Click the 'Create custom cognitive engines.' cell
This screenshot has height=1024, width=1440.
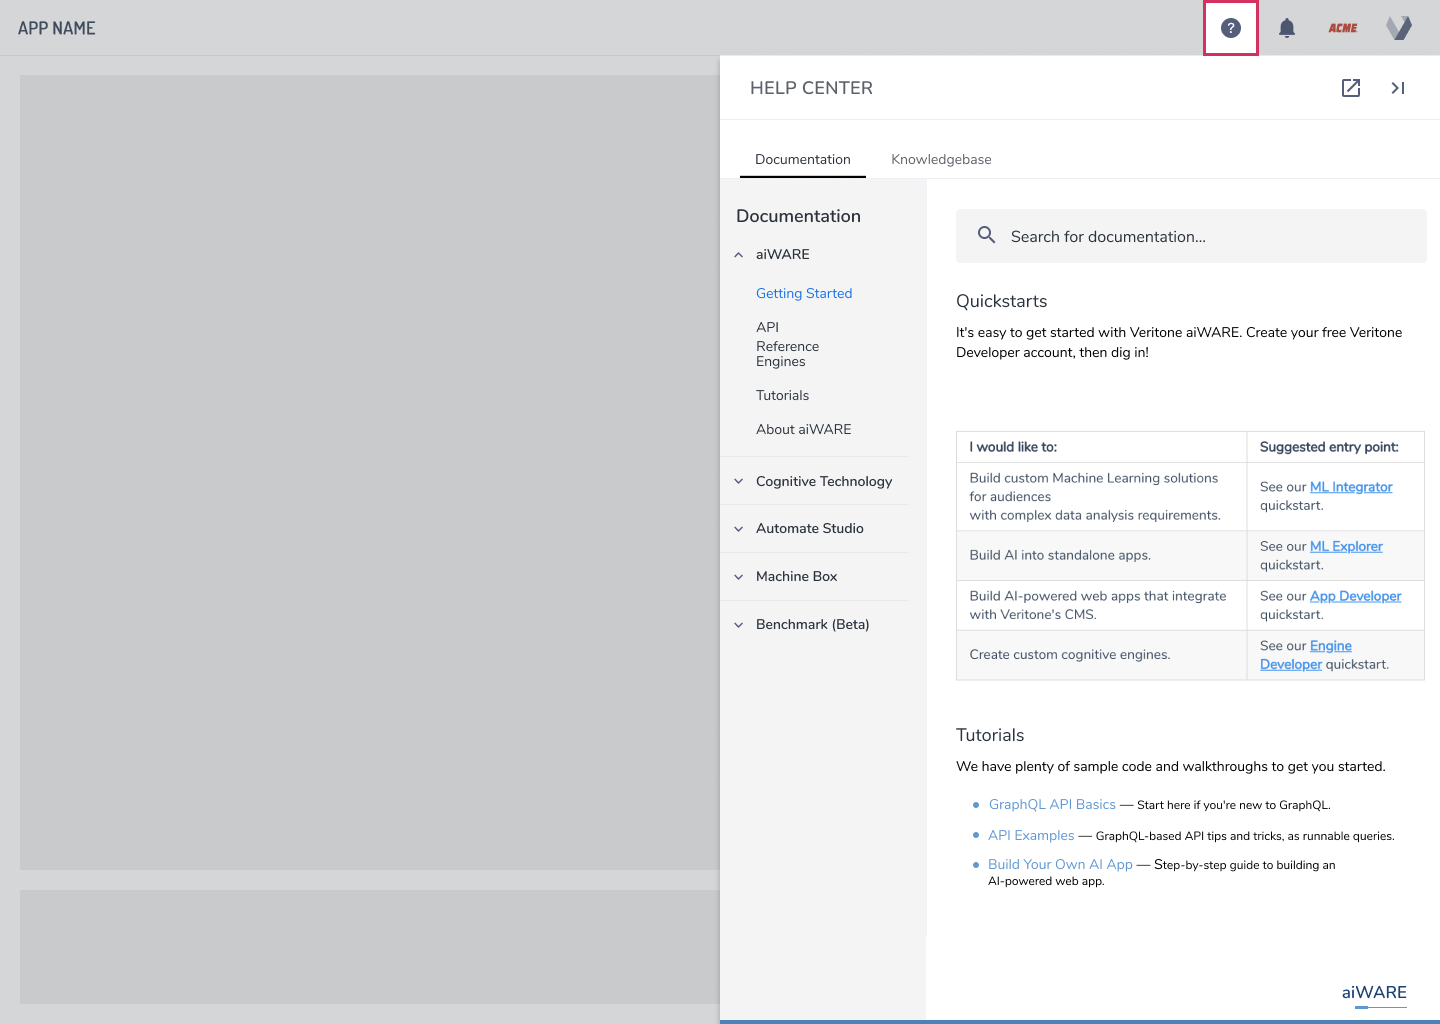point(1101,655)
